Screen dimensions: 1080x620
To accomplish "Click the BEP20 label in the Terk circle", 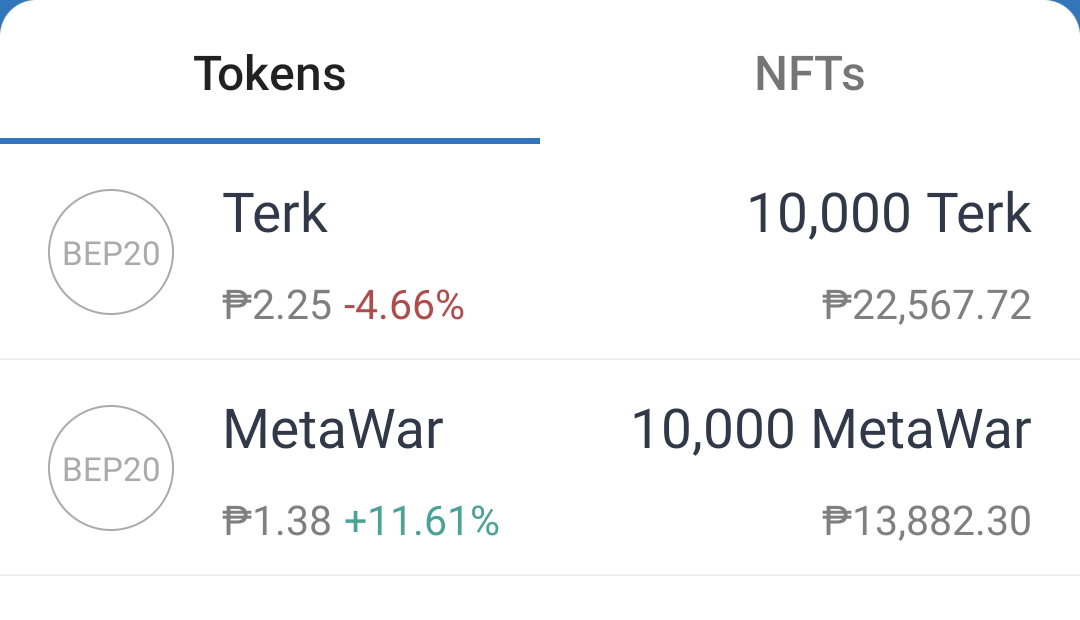I will (111, 254).
